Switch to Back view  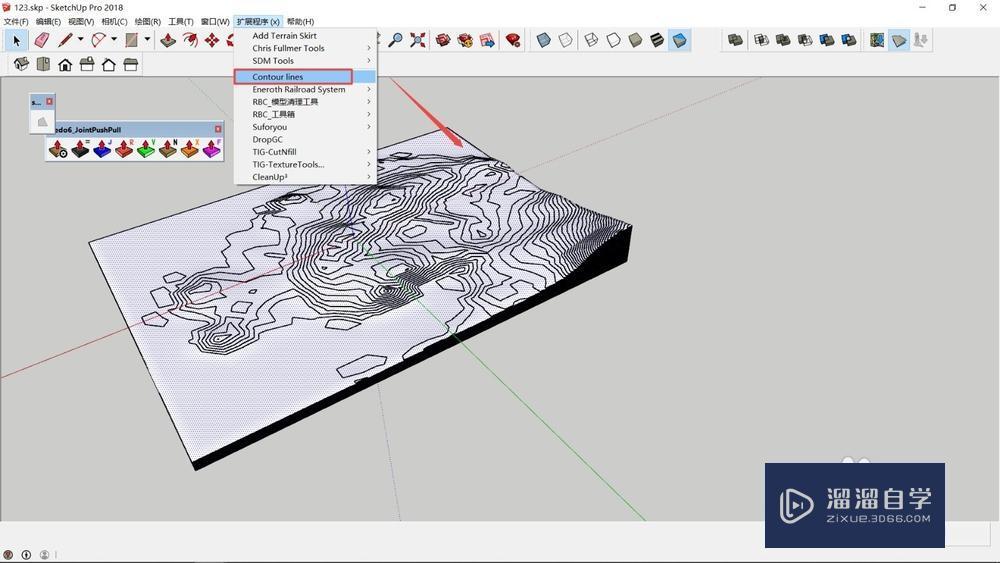[108, 64]
